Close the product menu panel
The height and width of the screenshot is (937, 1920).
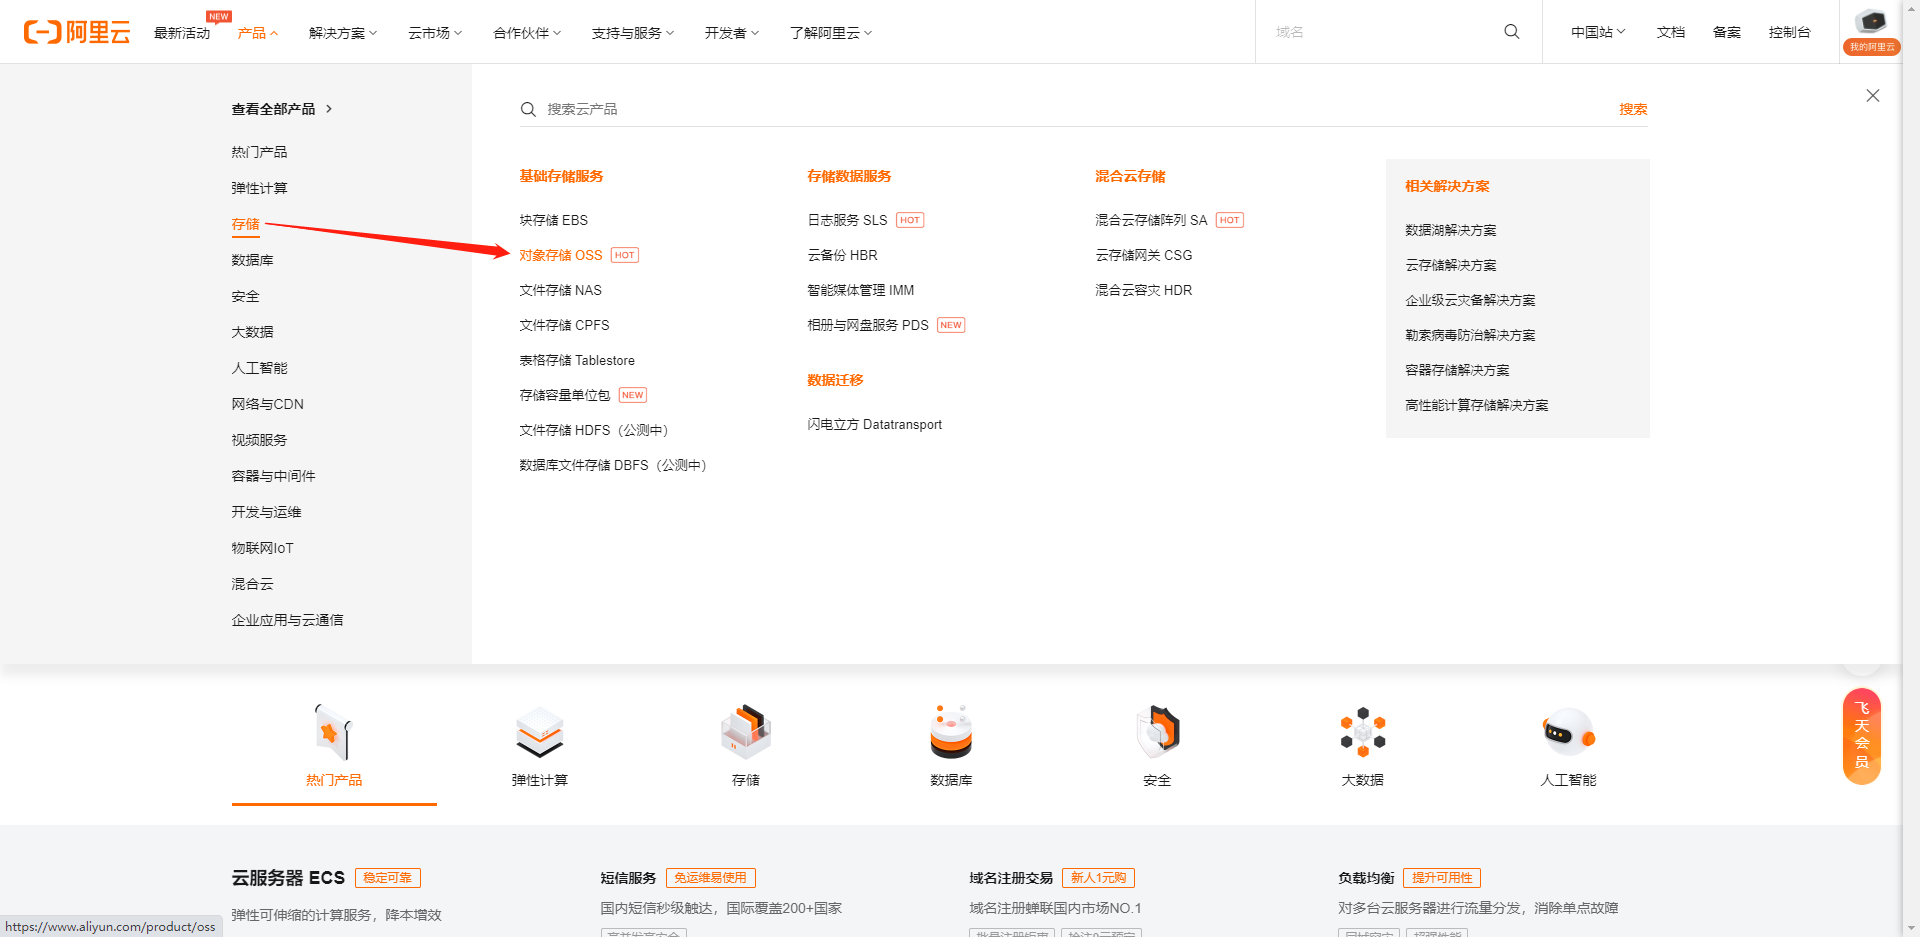pos(1873,96)
